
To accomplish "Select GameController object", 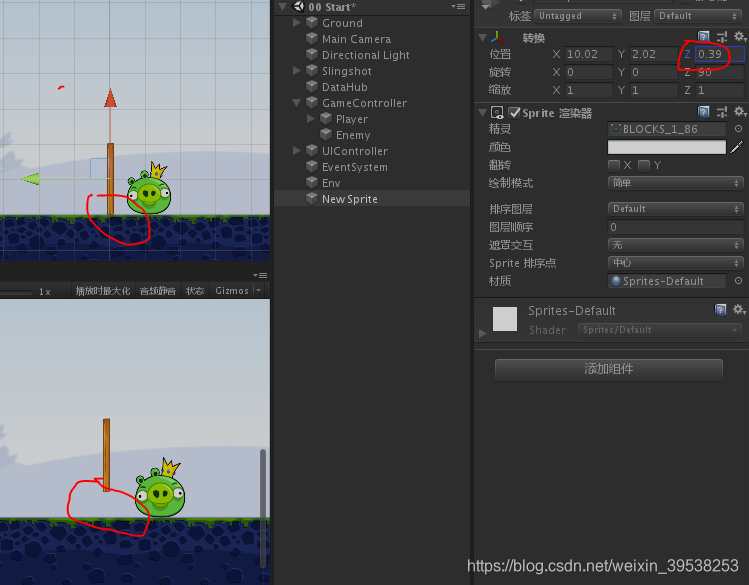I will coord(364,103).
